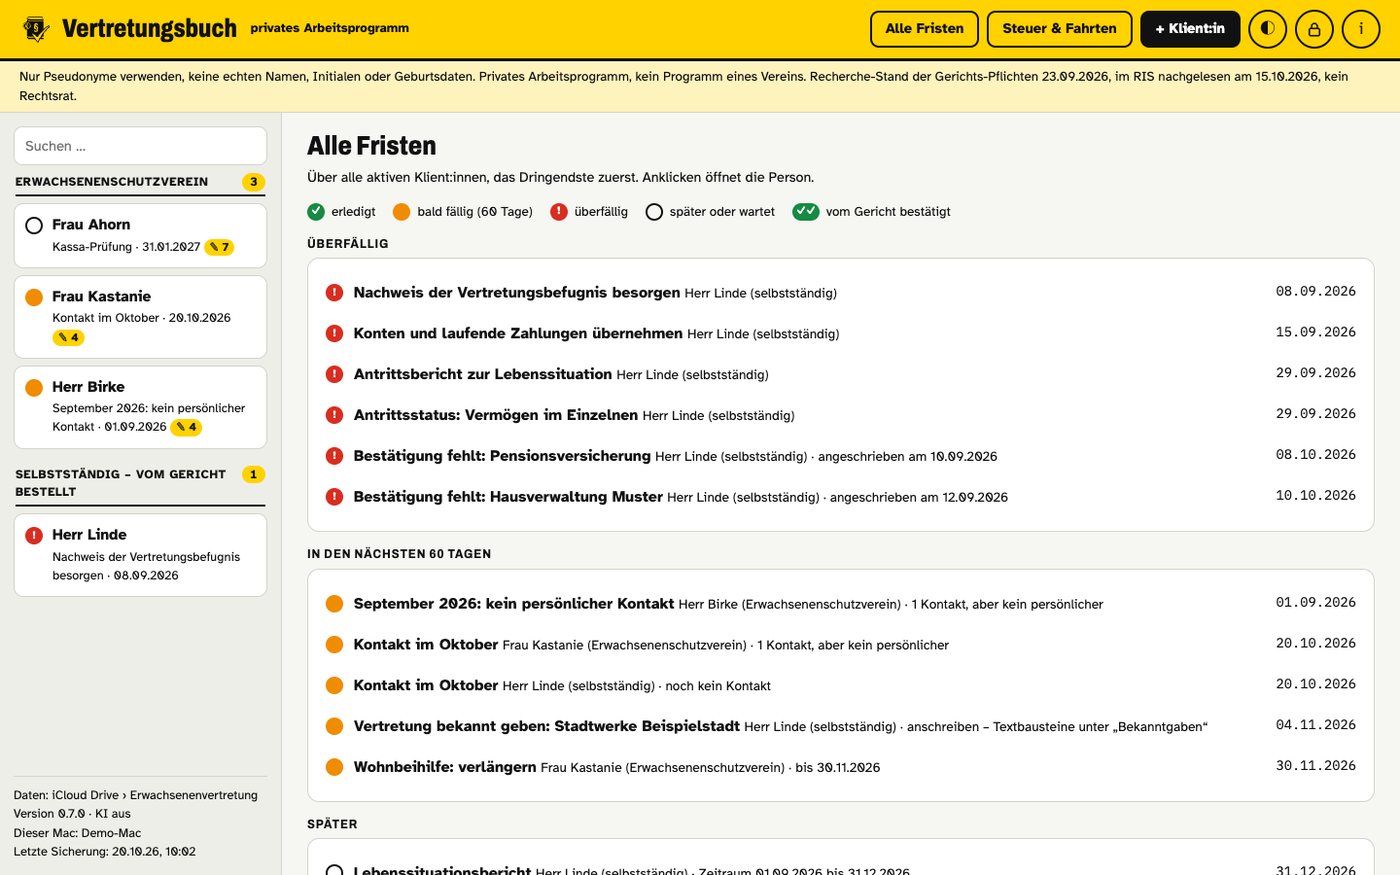Click the 'Daten: iCloud Drive › Erwachsenenvertretung' path
This screenshot has height=875, width=1400.
(x=136, y=795)
